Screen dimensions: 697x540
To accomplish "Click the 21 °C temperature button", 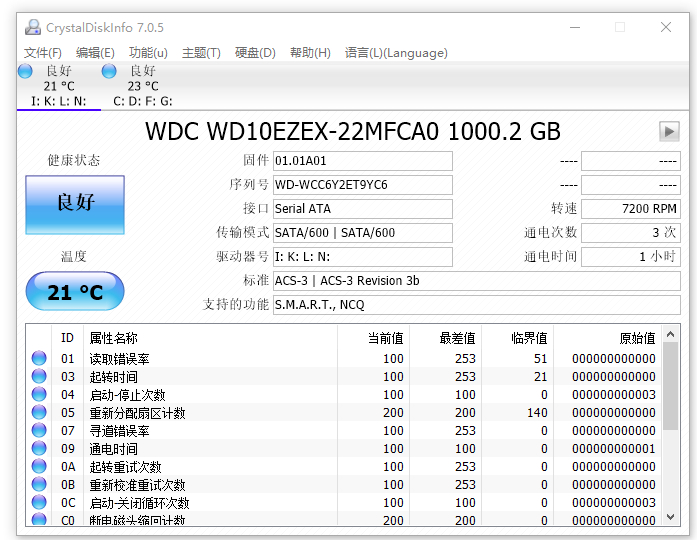I will 75,292.
